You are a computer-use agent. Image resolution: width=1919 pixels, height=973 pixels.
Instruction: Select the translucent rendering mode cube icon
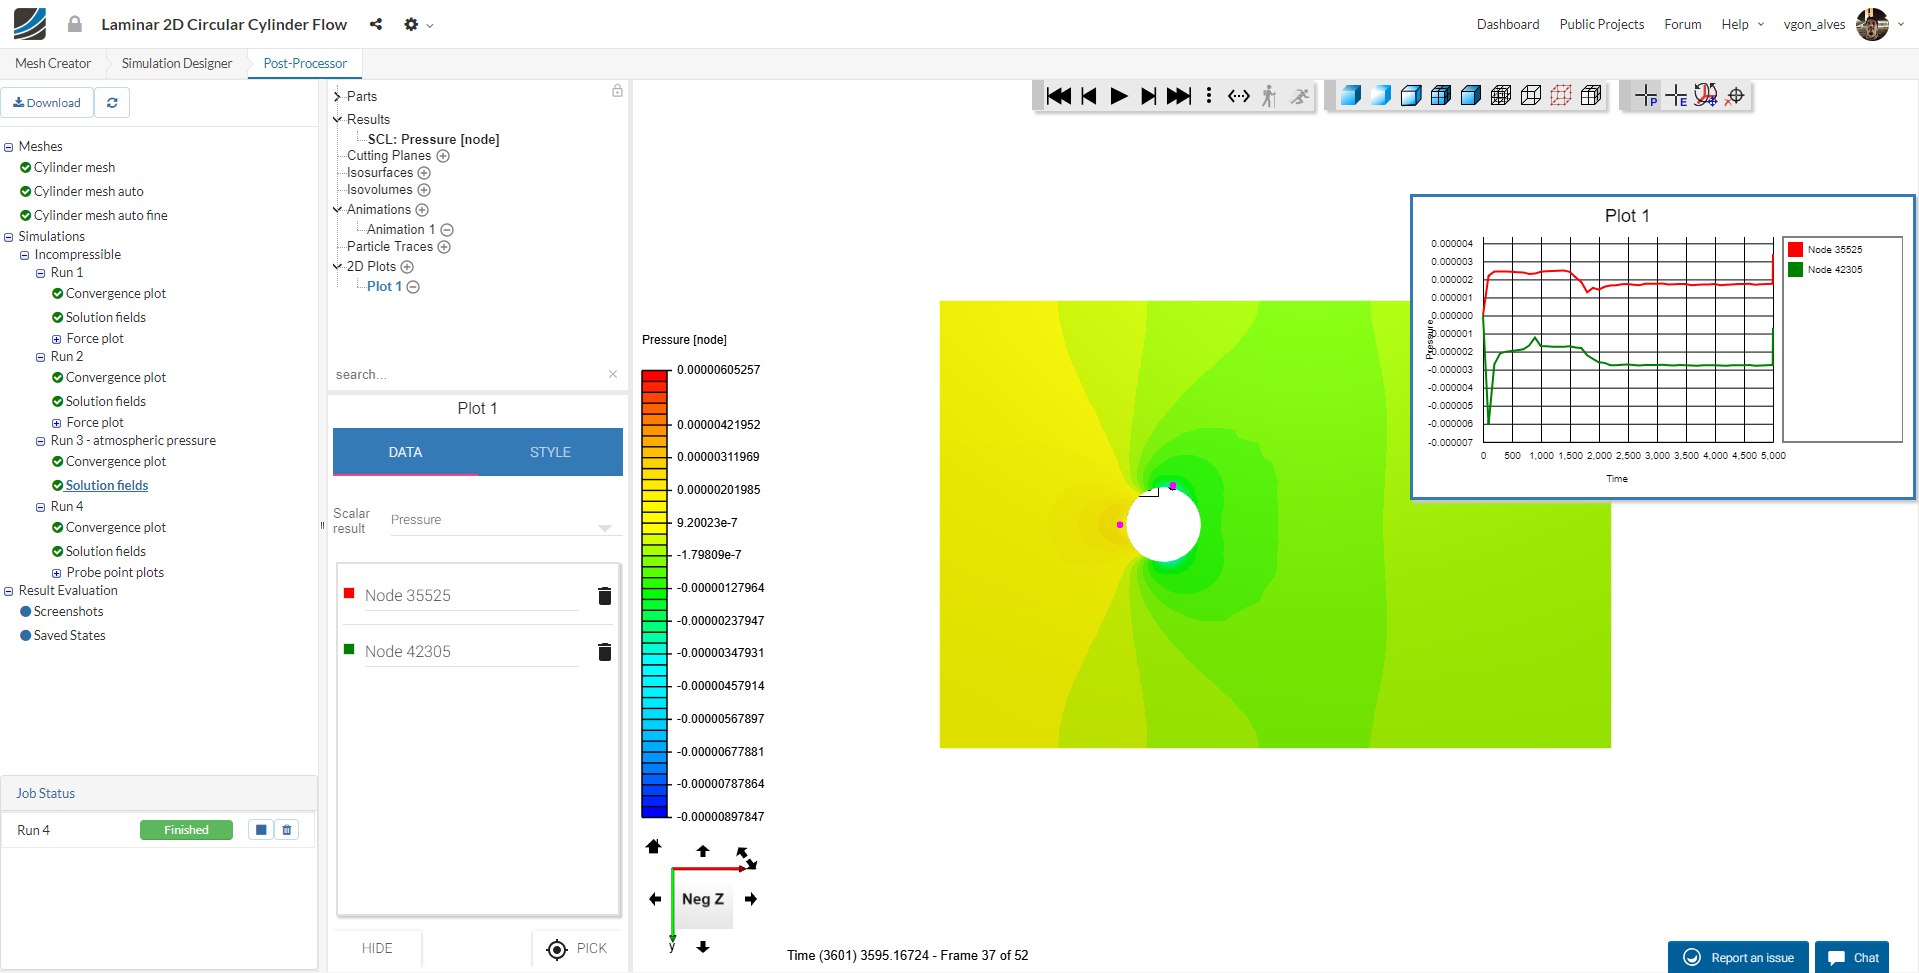pyautogui.click(x=1380, y=95)
